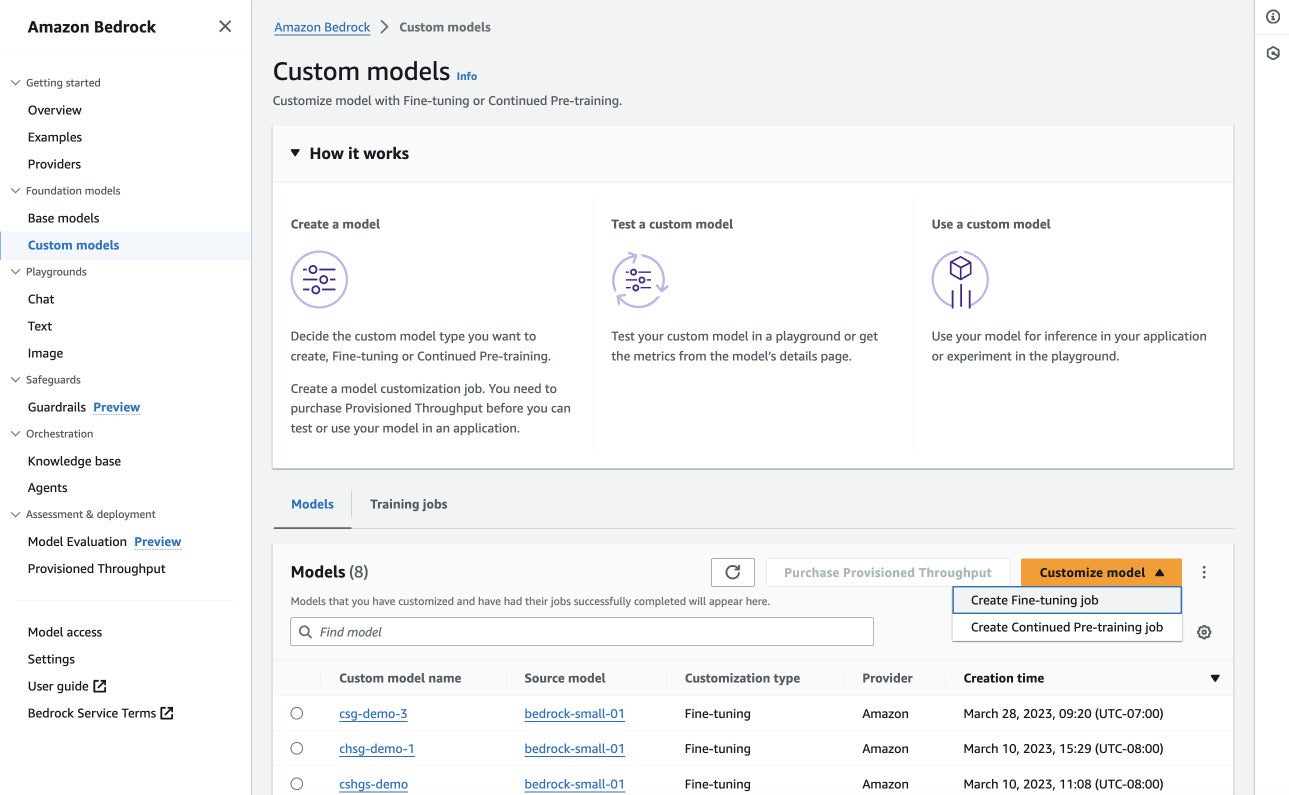This screenshot has height=795, width=1289.
Task: Open csg-demo-3 model link
Action: [x=373, y=714]
